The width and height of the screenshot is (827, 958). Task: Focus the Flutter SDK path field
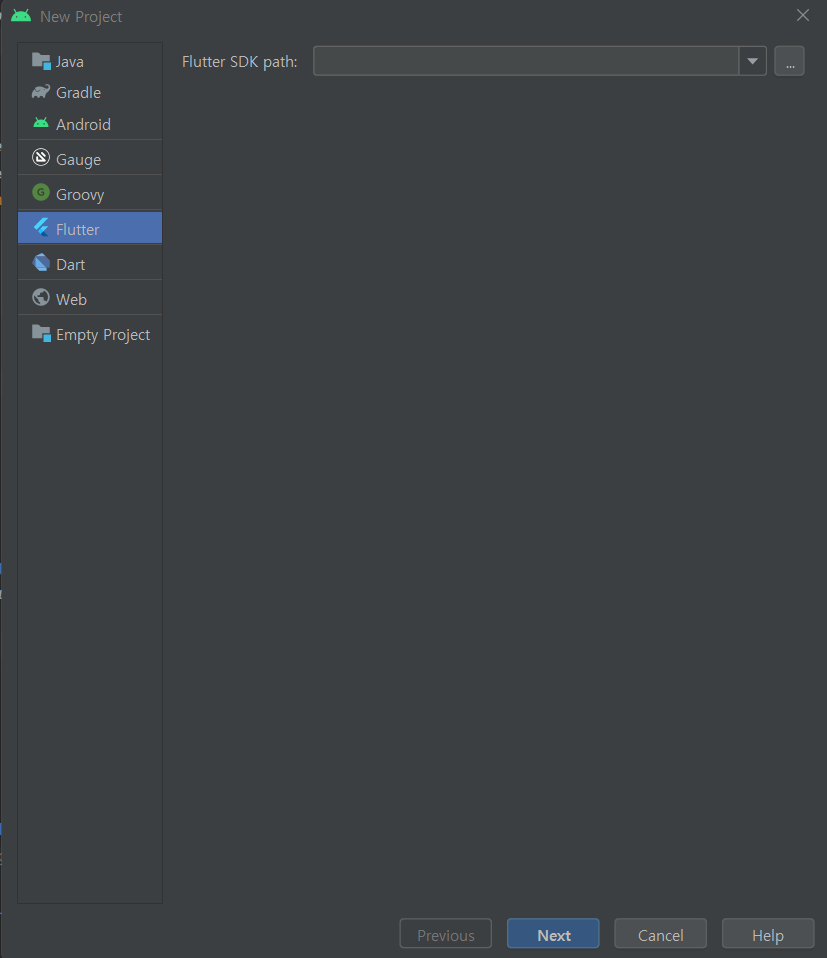click(x=526, y=61)
